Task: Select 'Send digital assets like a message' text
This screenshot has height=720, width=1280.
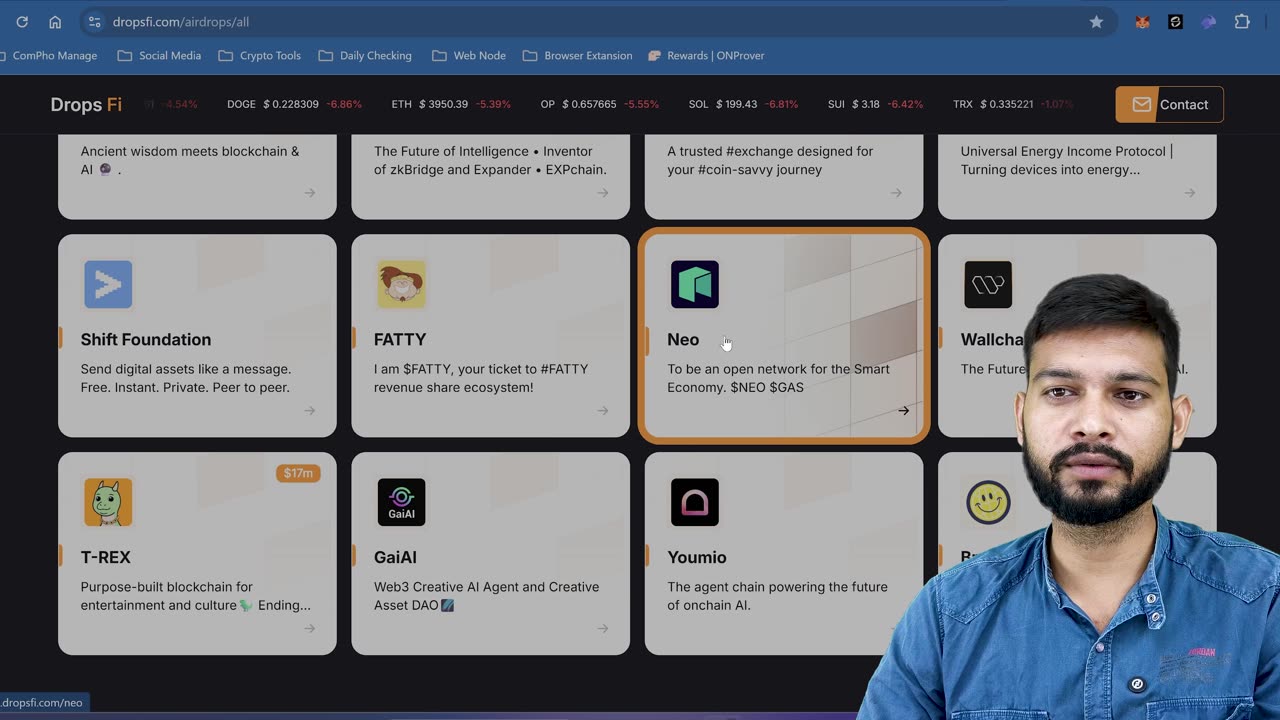Action: click(x=186, y=378)
